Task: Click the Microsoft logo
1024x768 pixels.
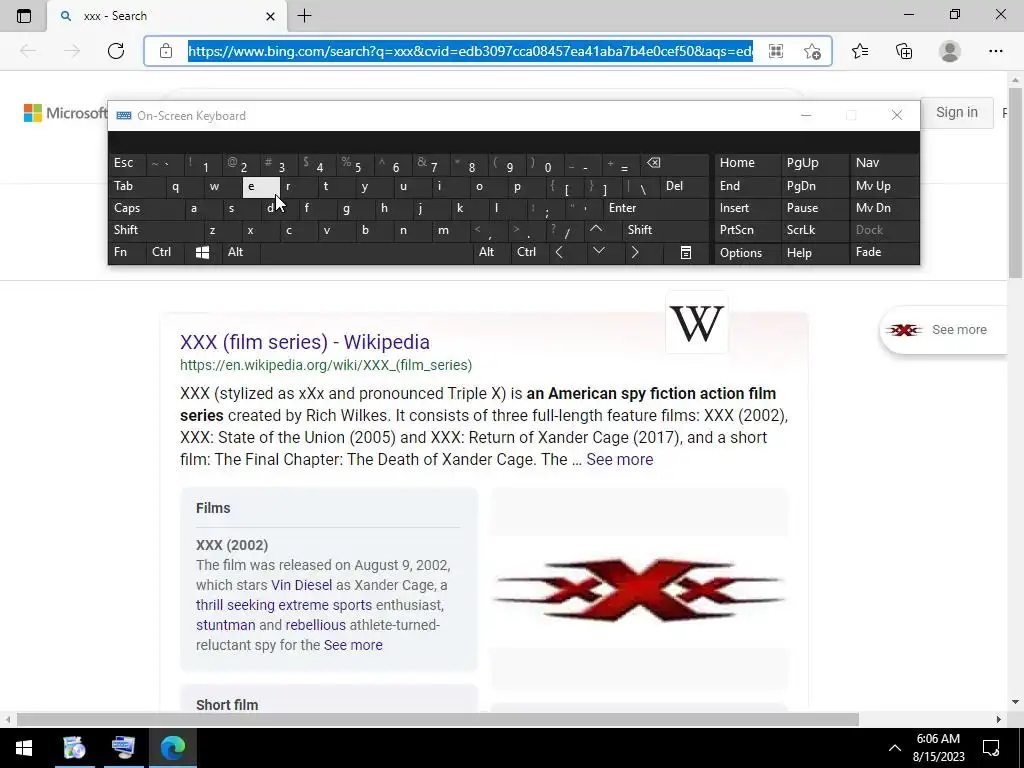Action: pyautogui.click(x=65, y=113)
